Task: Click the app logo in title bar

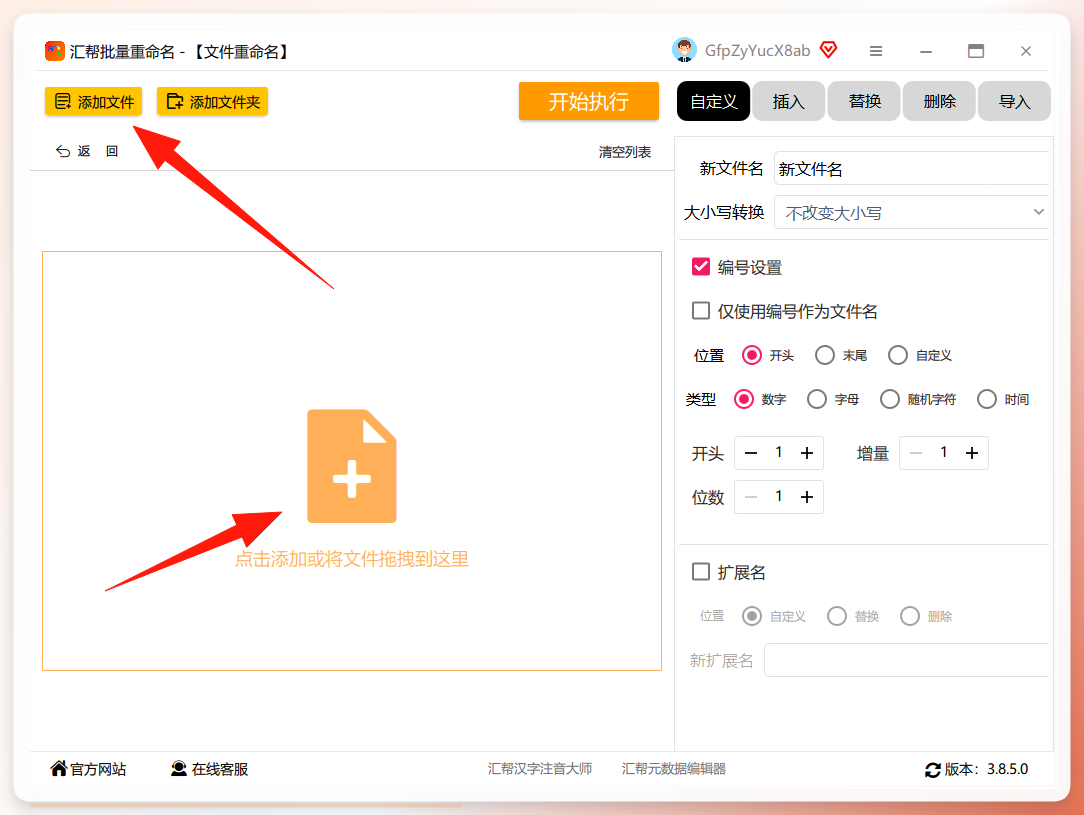Action: [55, 51]
